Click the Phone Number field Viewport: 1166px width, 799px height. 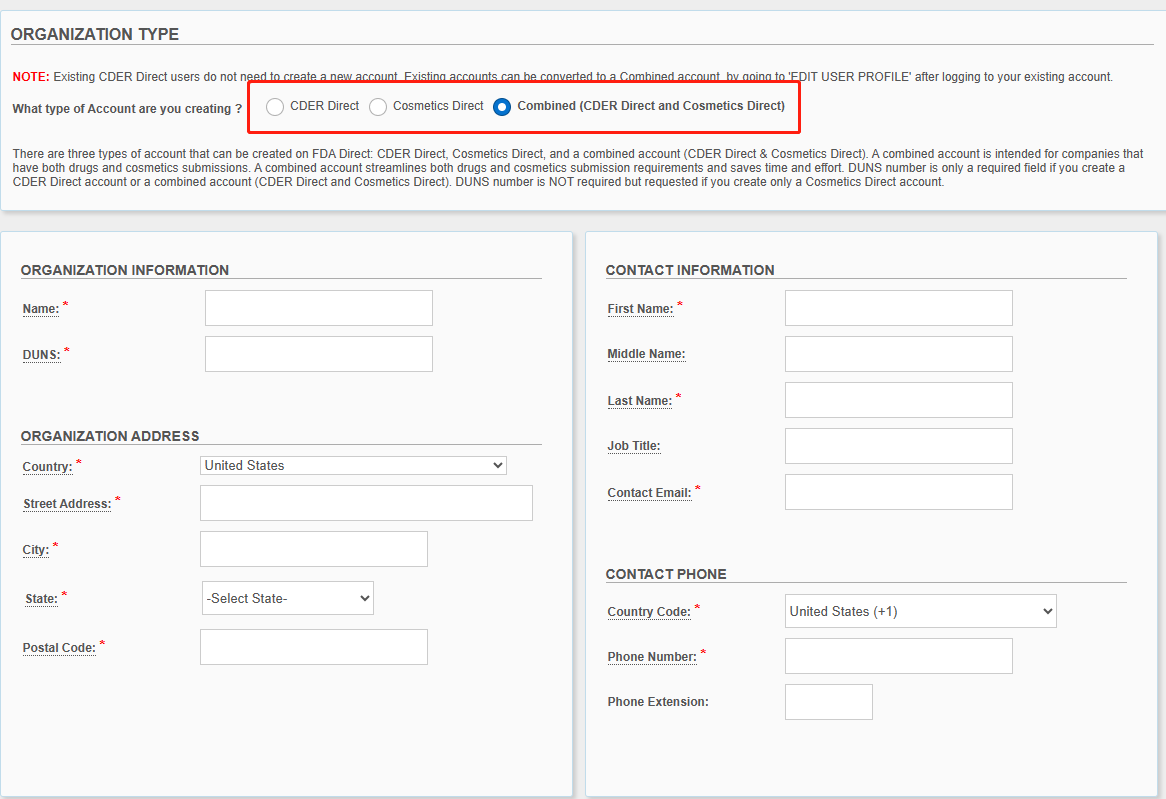pyautogui.click(x=898, y=656)
